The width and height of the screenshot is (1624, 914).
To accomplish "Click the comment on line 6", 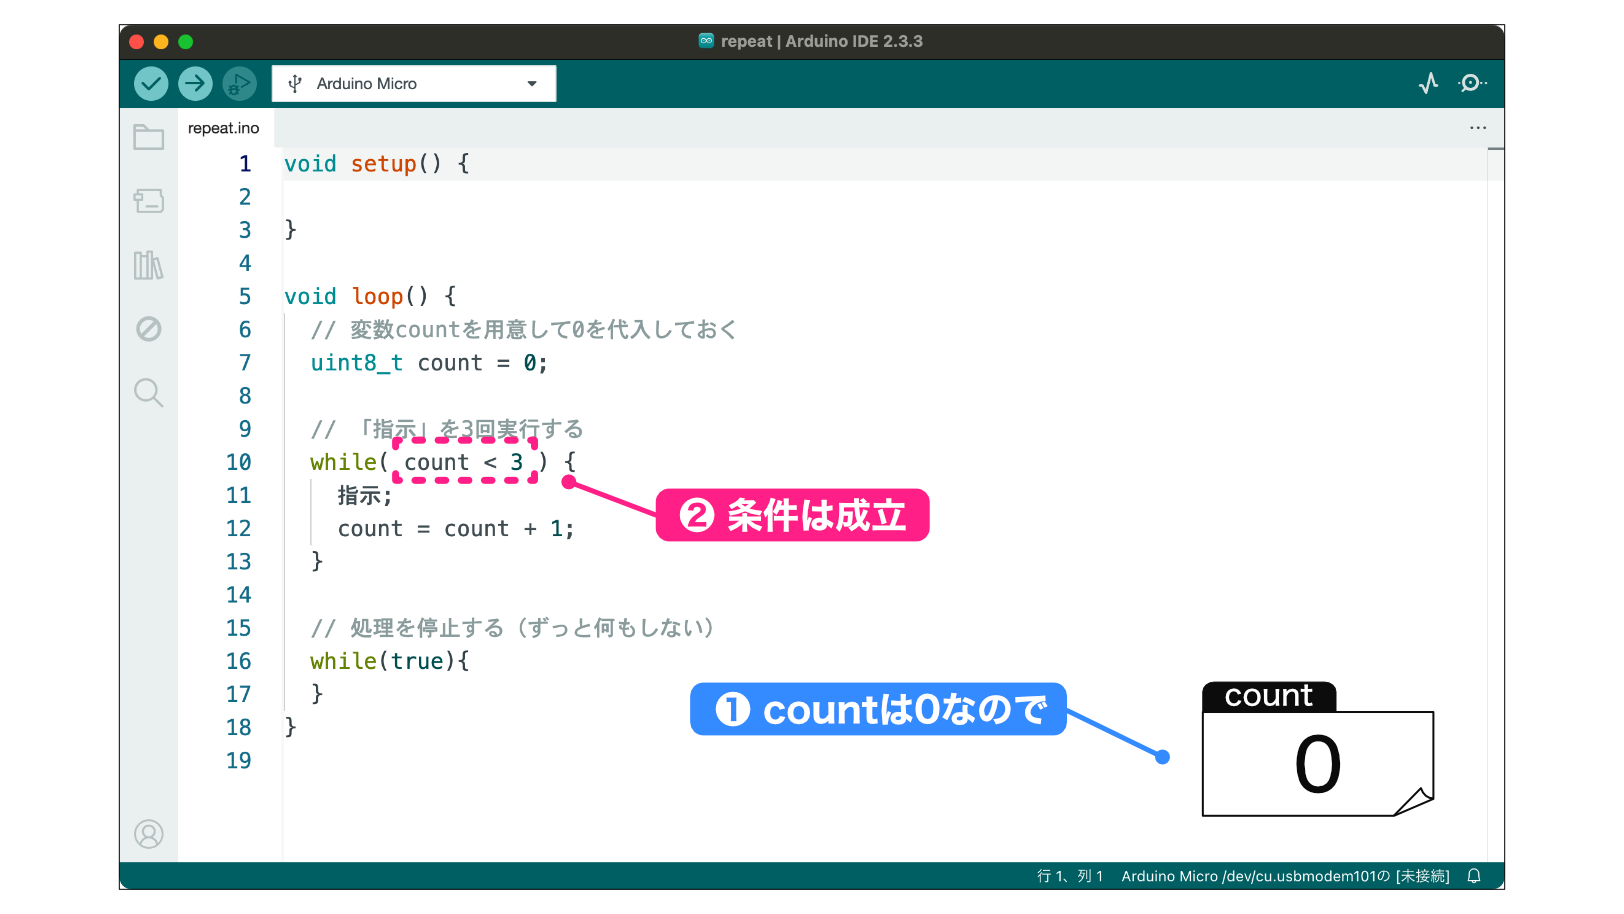I will (x=524, y=330).
